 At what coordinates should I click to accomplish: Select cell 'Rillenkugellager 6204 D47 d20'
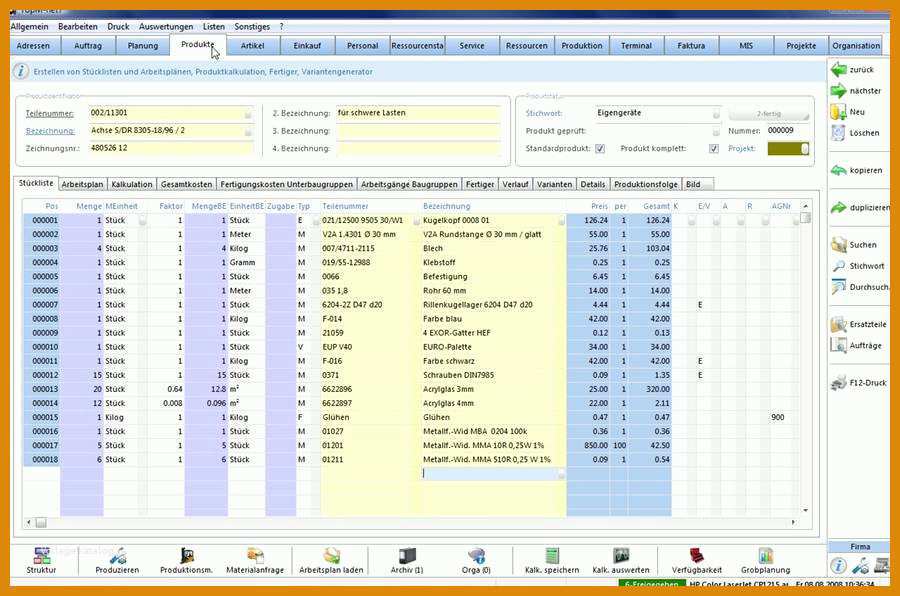tap(494, 305)
